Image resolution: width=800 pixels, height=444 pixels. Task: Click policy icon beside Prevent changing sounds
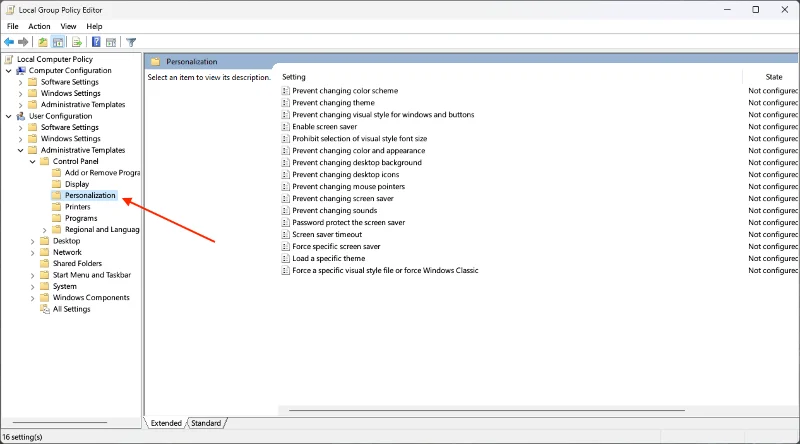point(286,210)
